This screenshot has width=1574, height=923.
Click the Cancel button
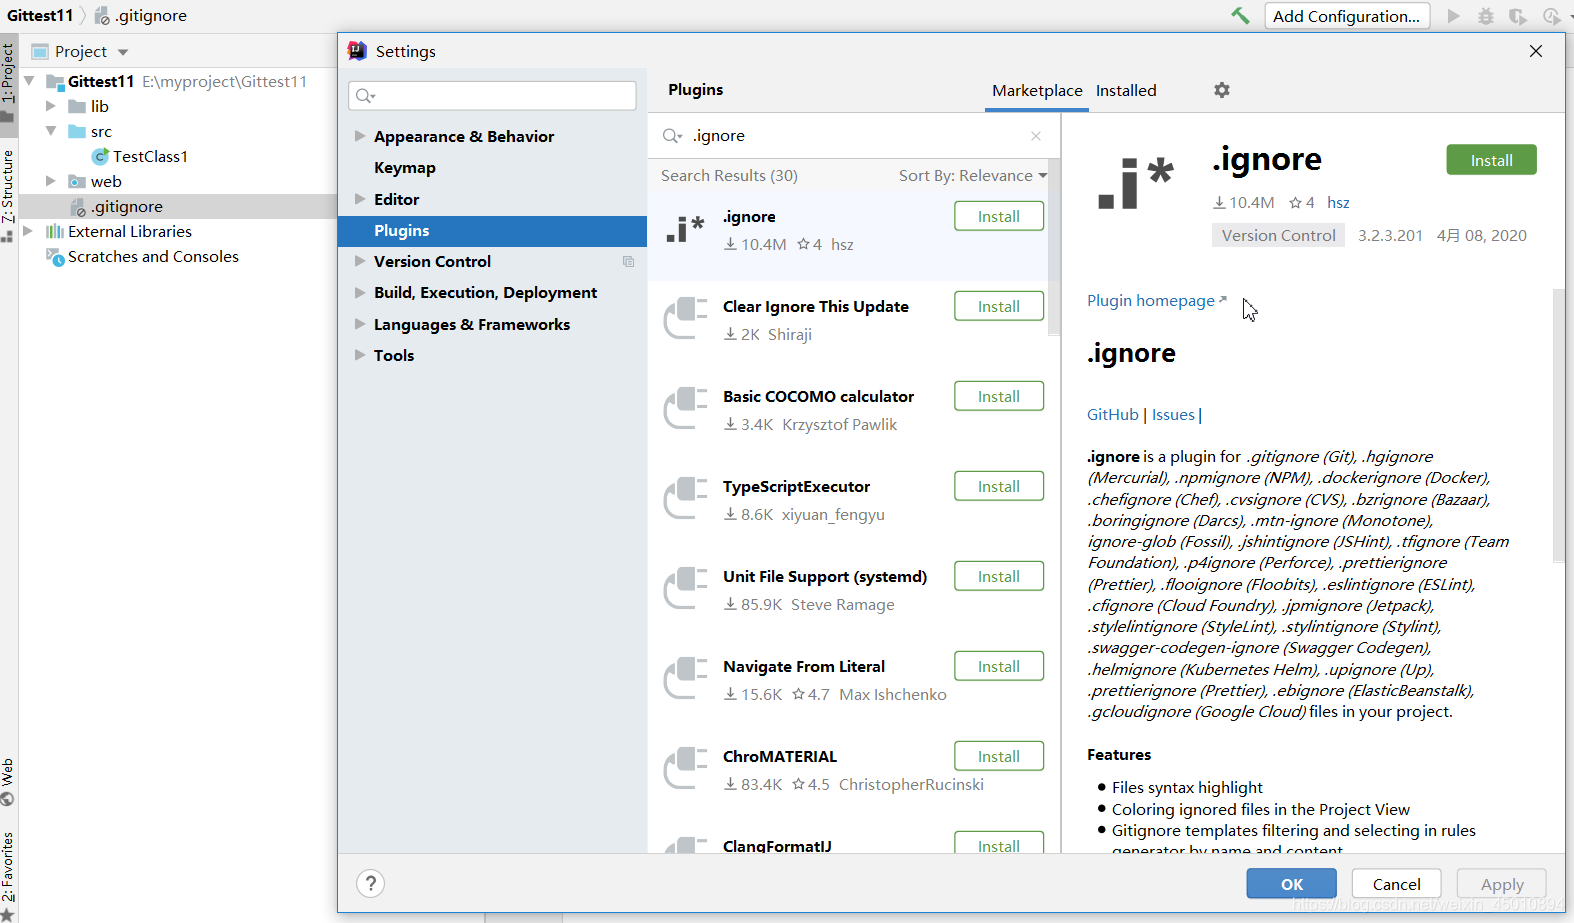point(1396,884)
